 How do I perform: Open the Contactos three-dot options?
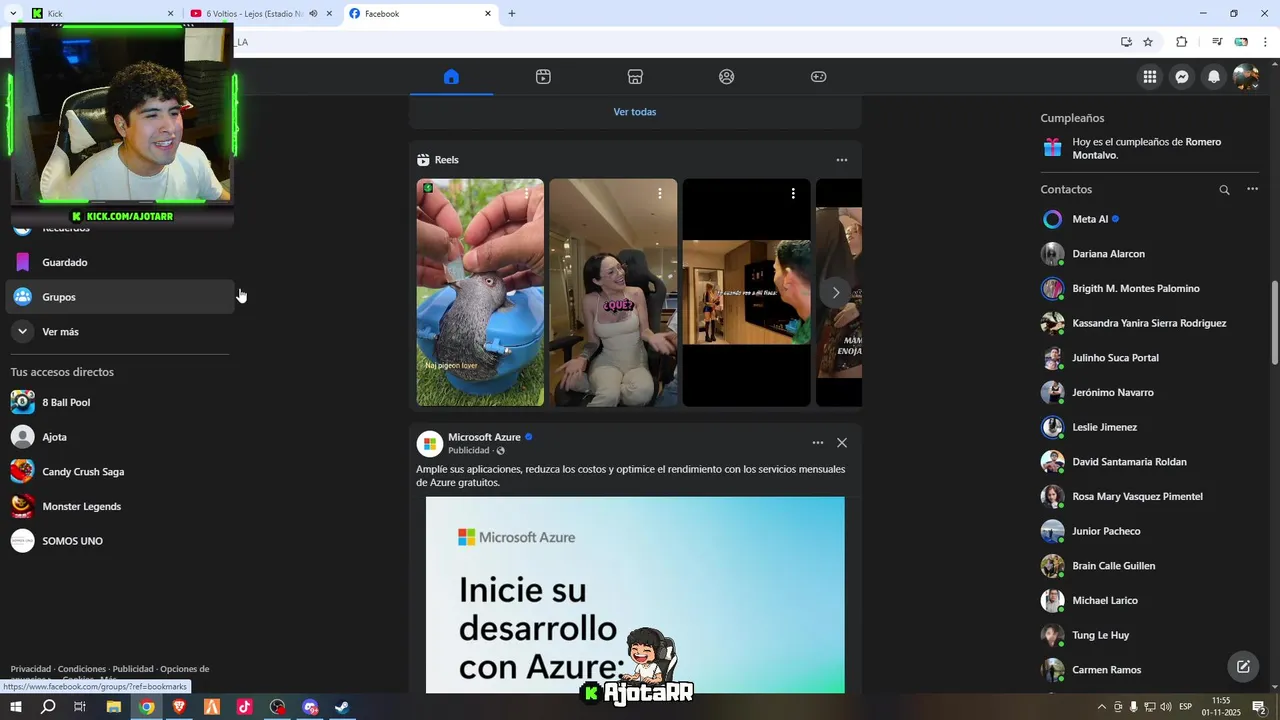coord(1252,189)
